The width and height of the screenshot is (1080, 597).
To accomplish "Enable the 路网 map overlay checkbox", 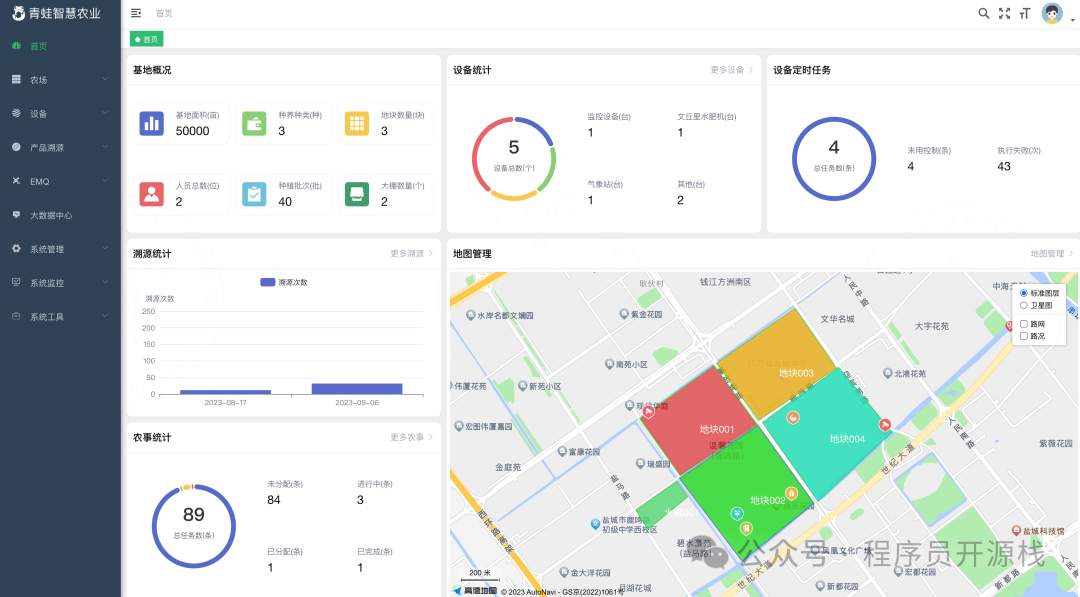I will click(x=1022, y=324).
